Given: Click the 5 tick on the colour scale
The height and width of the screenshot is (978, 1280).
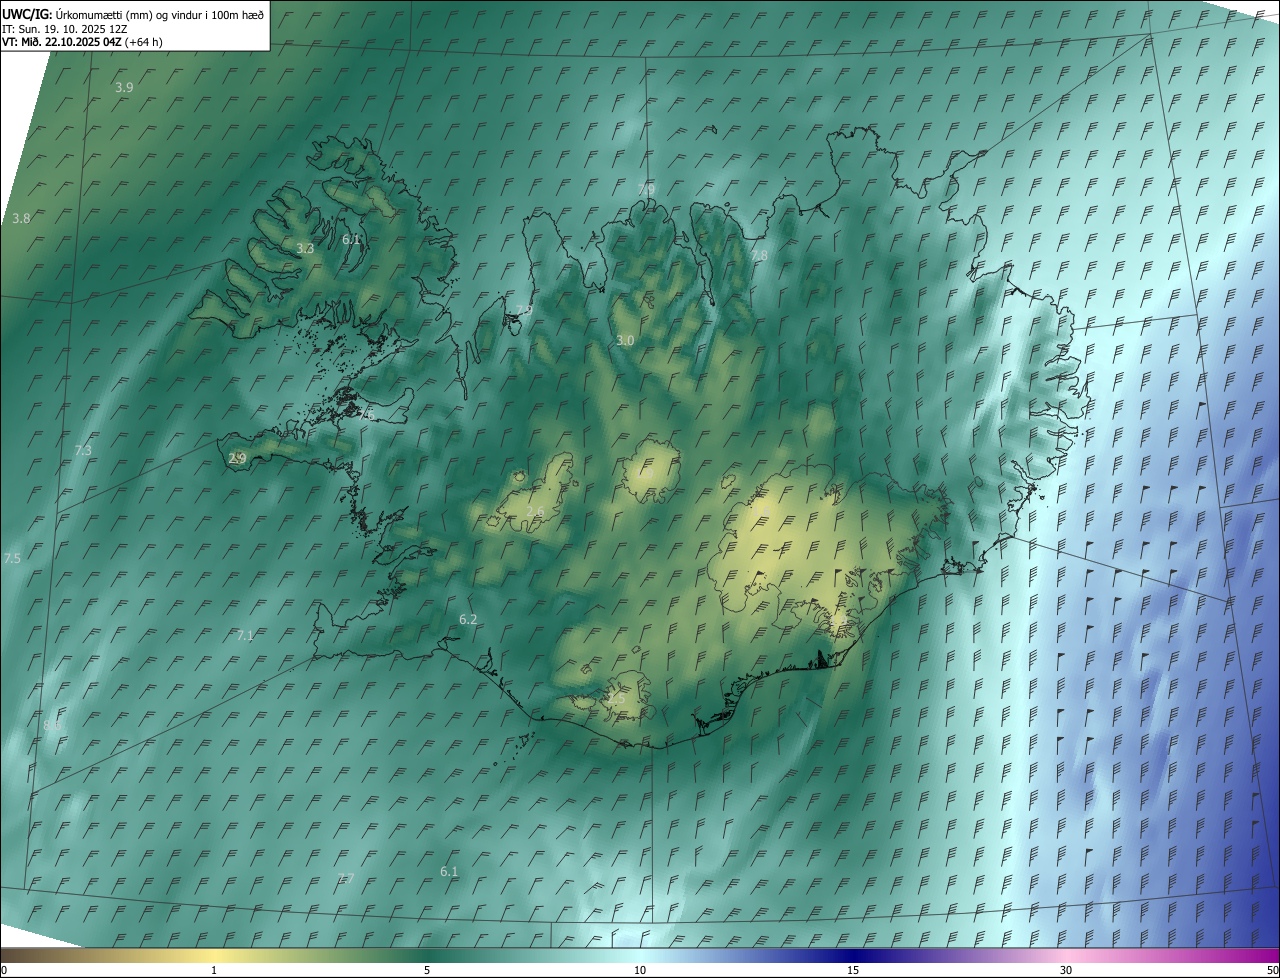Looking at the screenshot, I should point(427,971).
